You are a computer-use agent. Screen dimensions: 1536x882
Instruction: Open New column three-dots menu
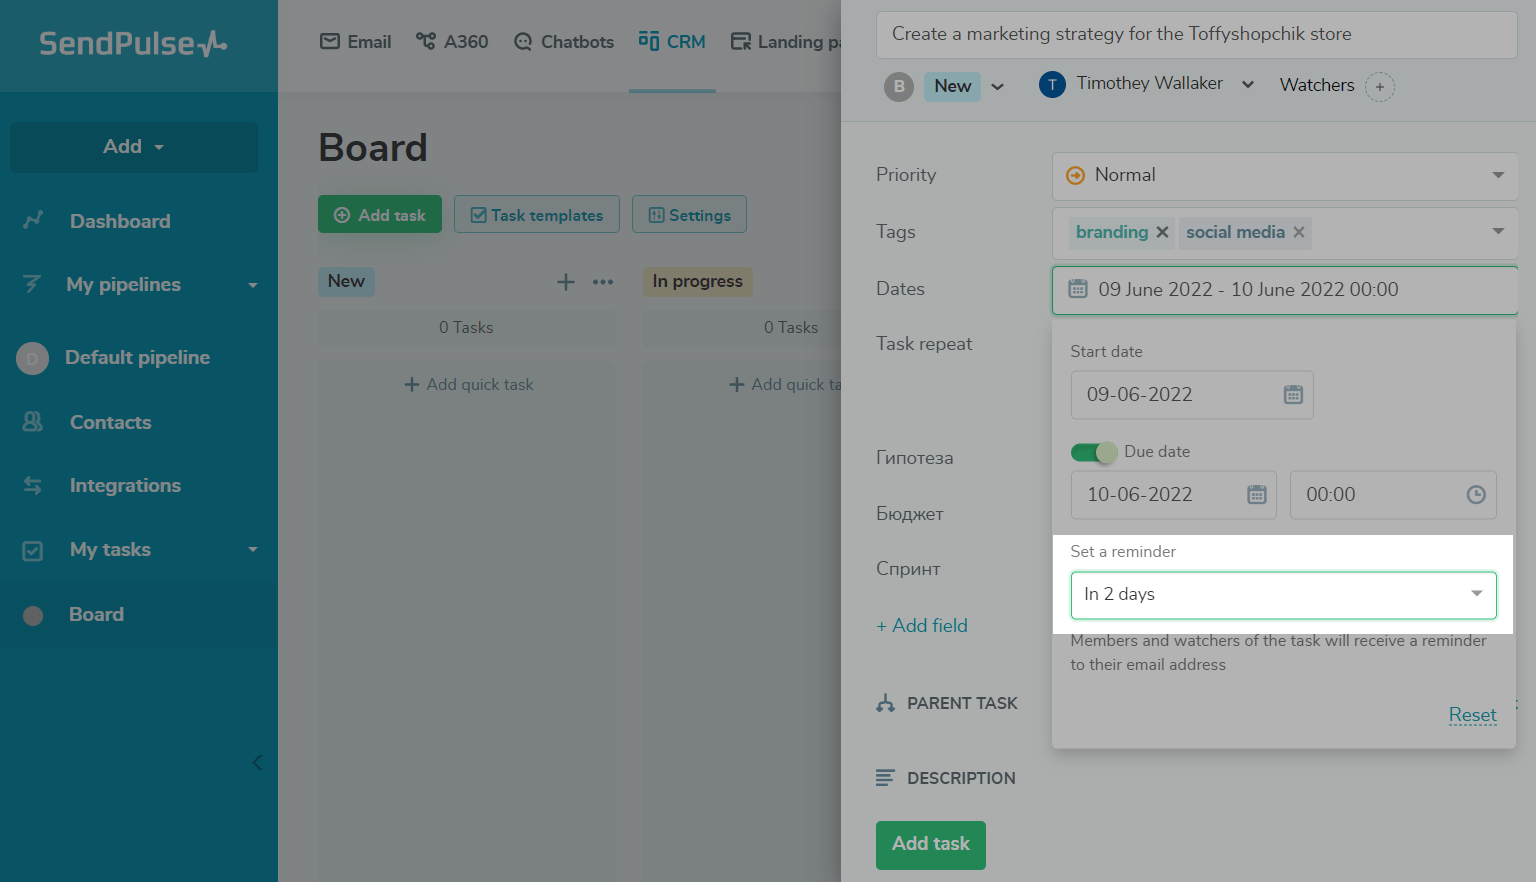tap(603, 282)
